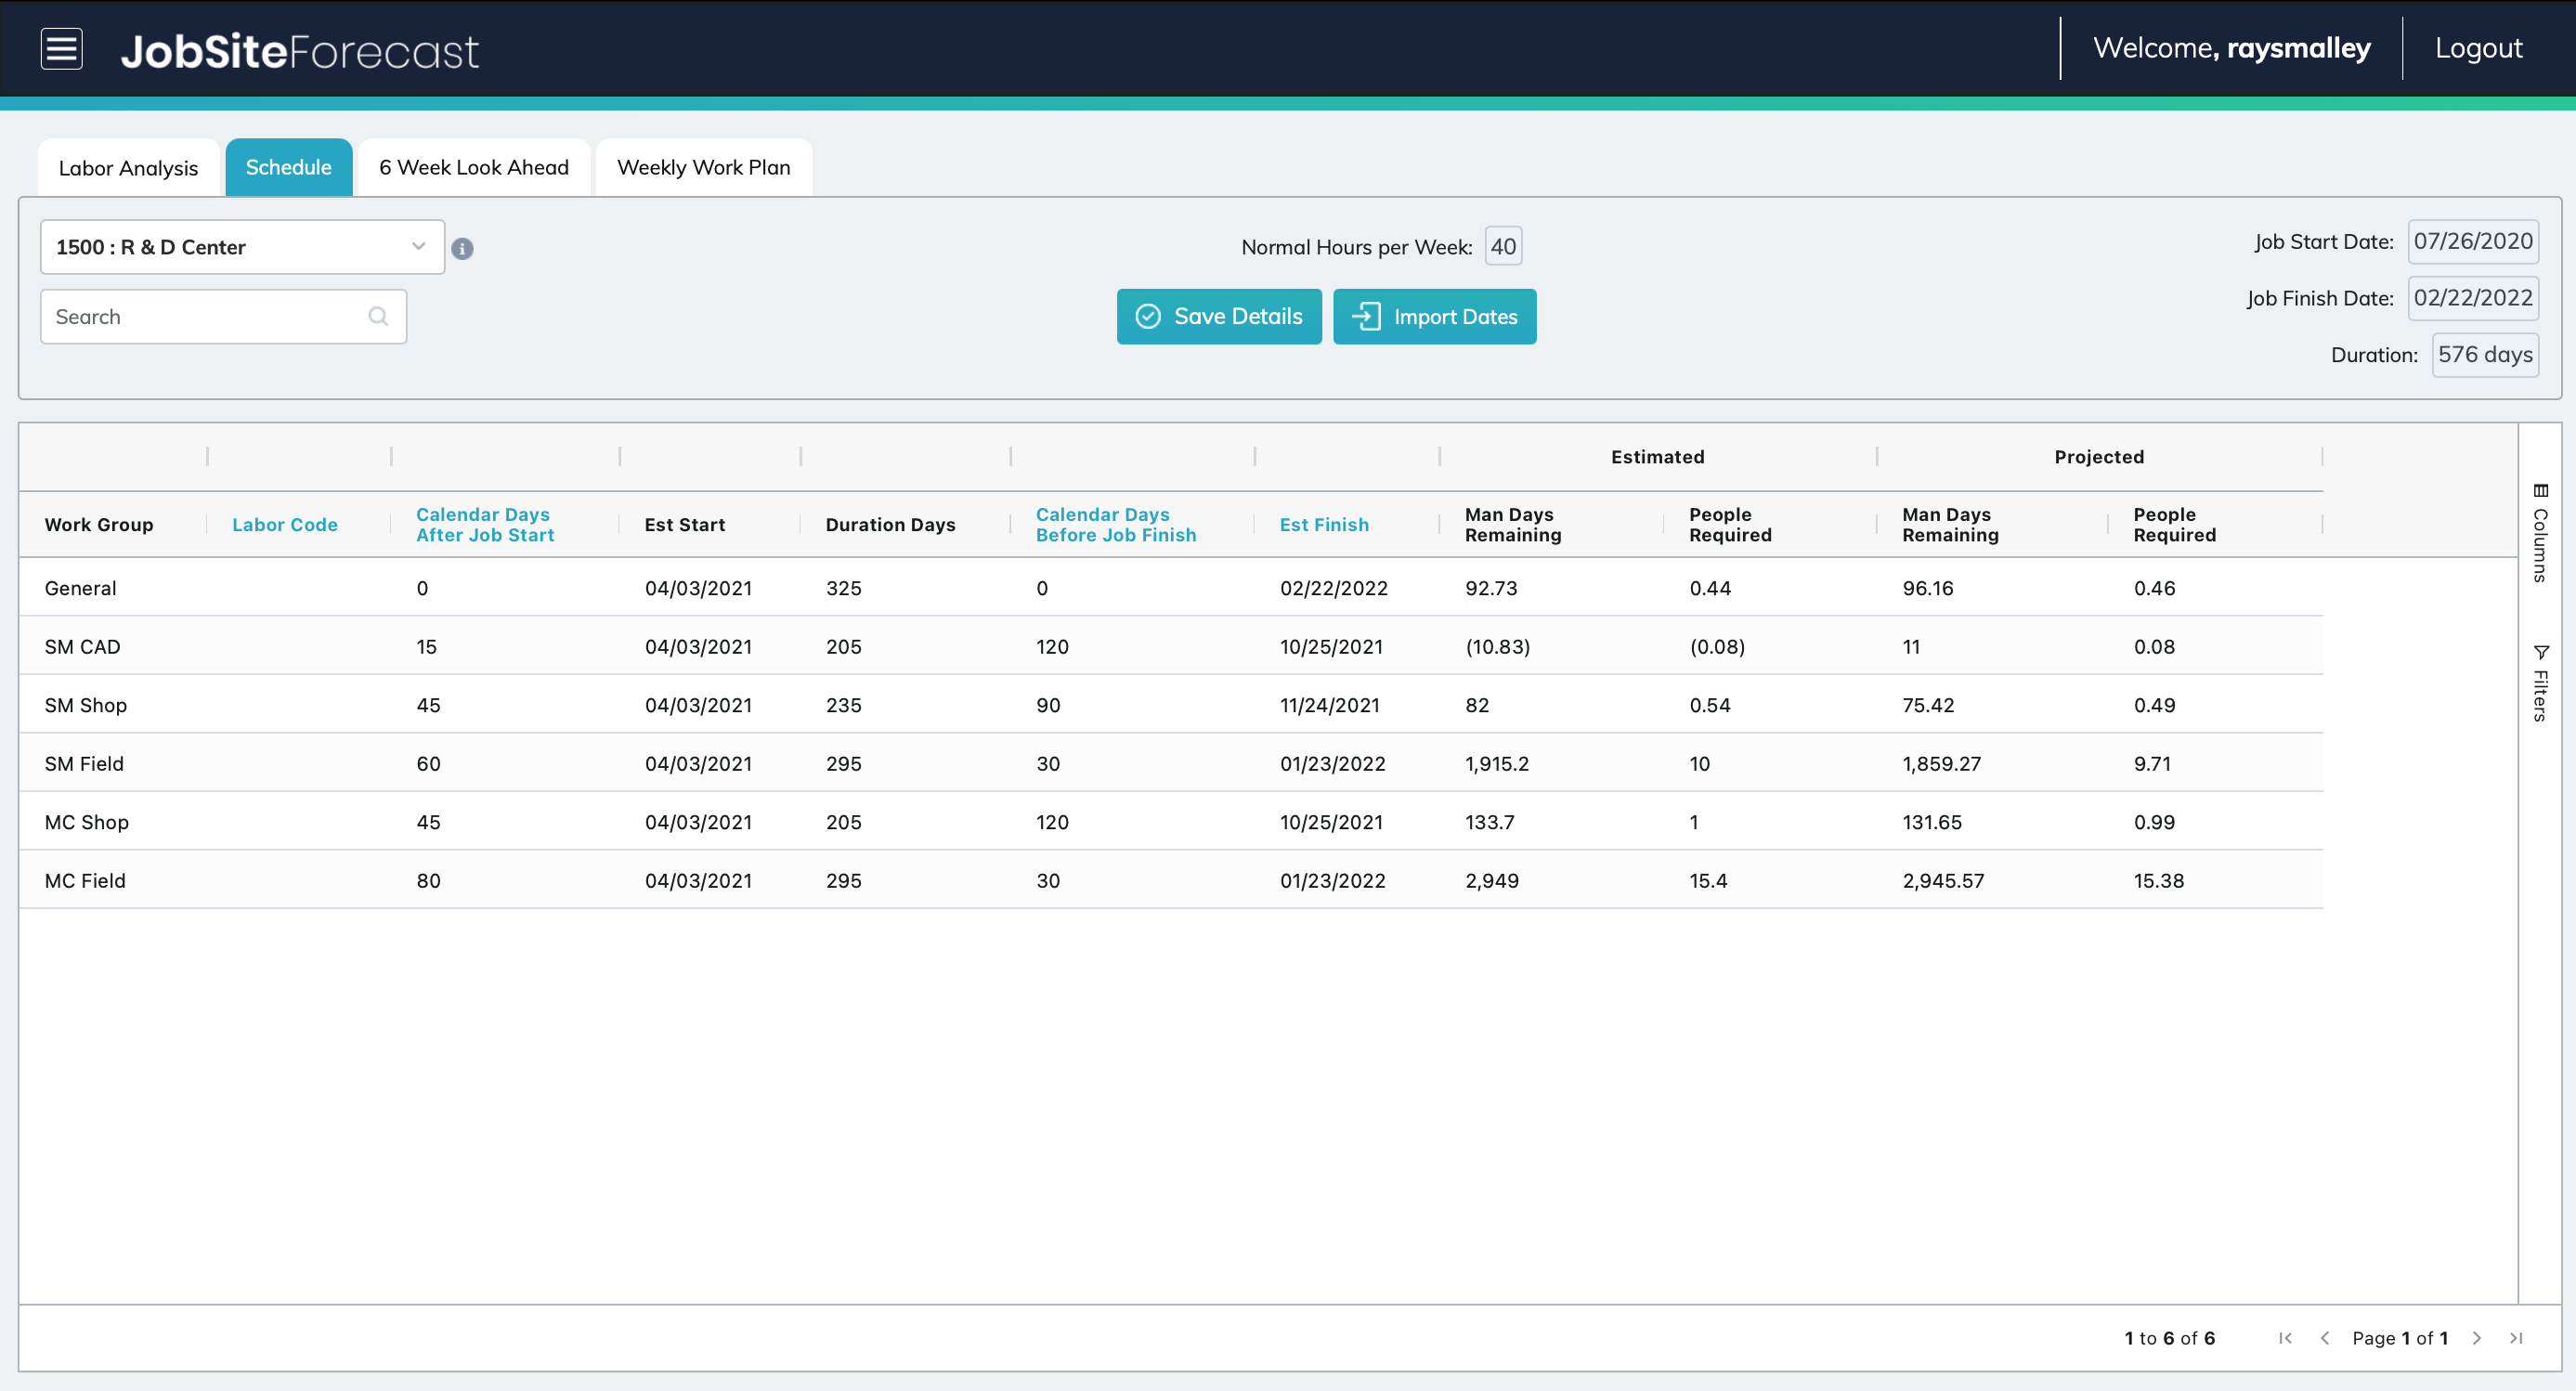Click MC Shop projected 131.65 value
The height and width of the screenshot is (1391, 2576).
point(1932,822)
